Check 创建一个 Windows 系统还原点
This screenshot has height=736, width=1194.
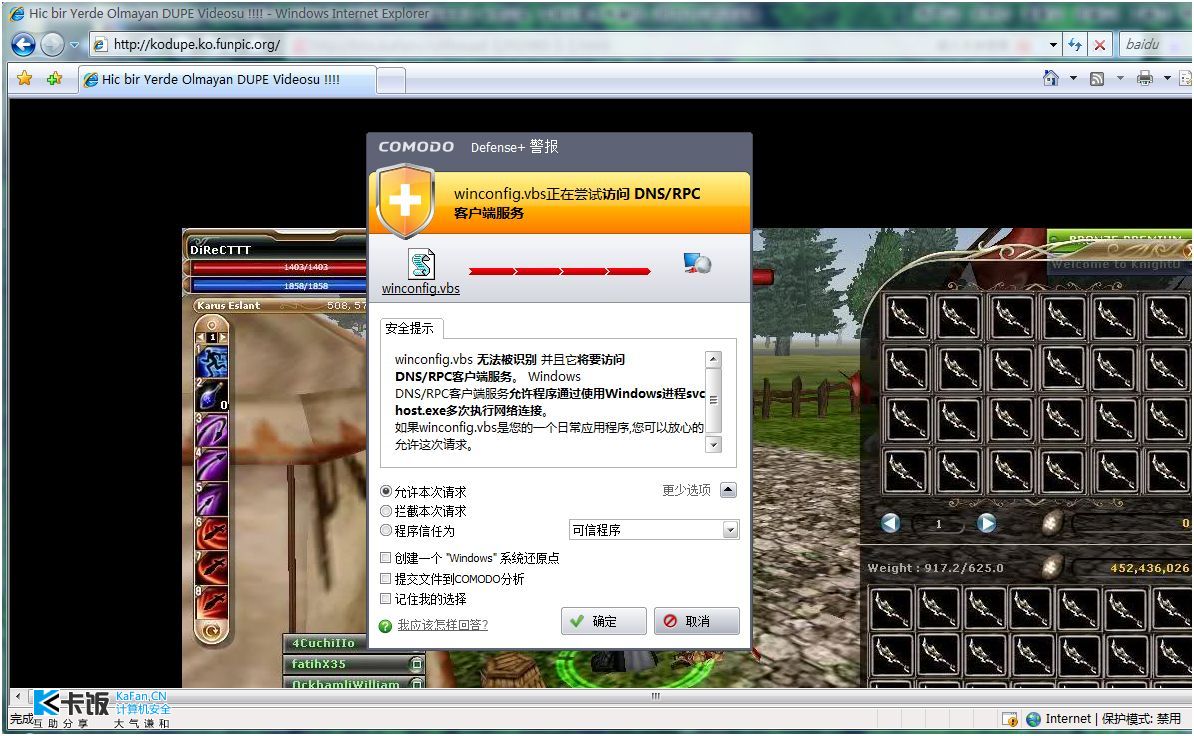(x=385, y=558)
